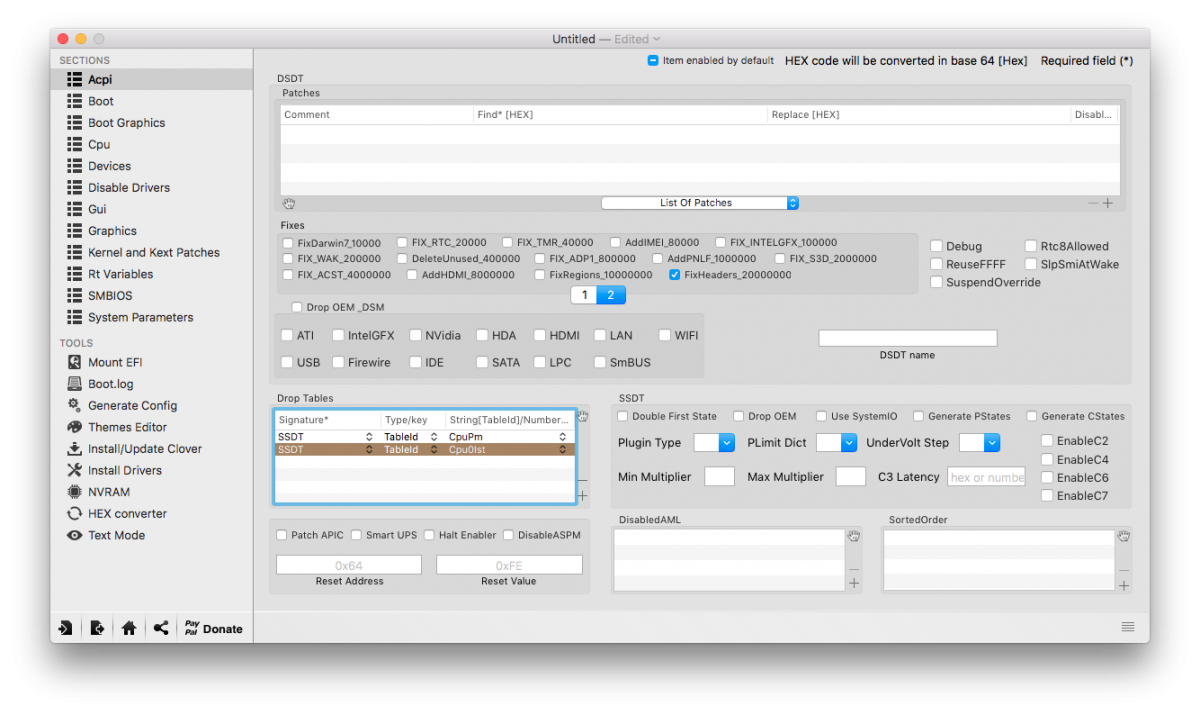Screen dimensions: 1200x715
Task: Click the home icon in bottom toolbar
Action: 129,628
